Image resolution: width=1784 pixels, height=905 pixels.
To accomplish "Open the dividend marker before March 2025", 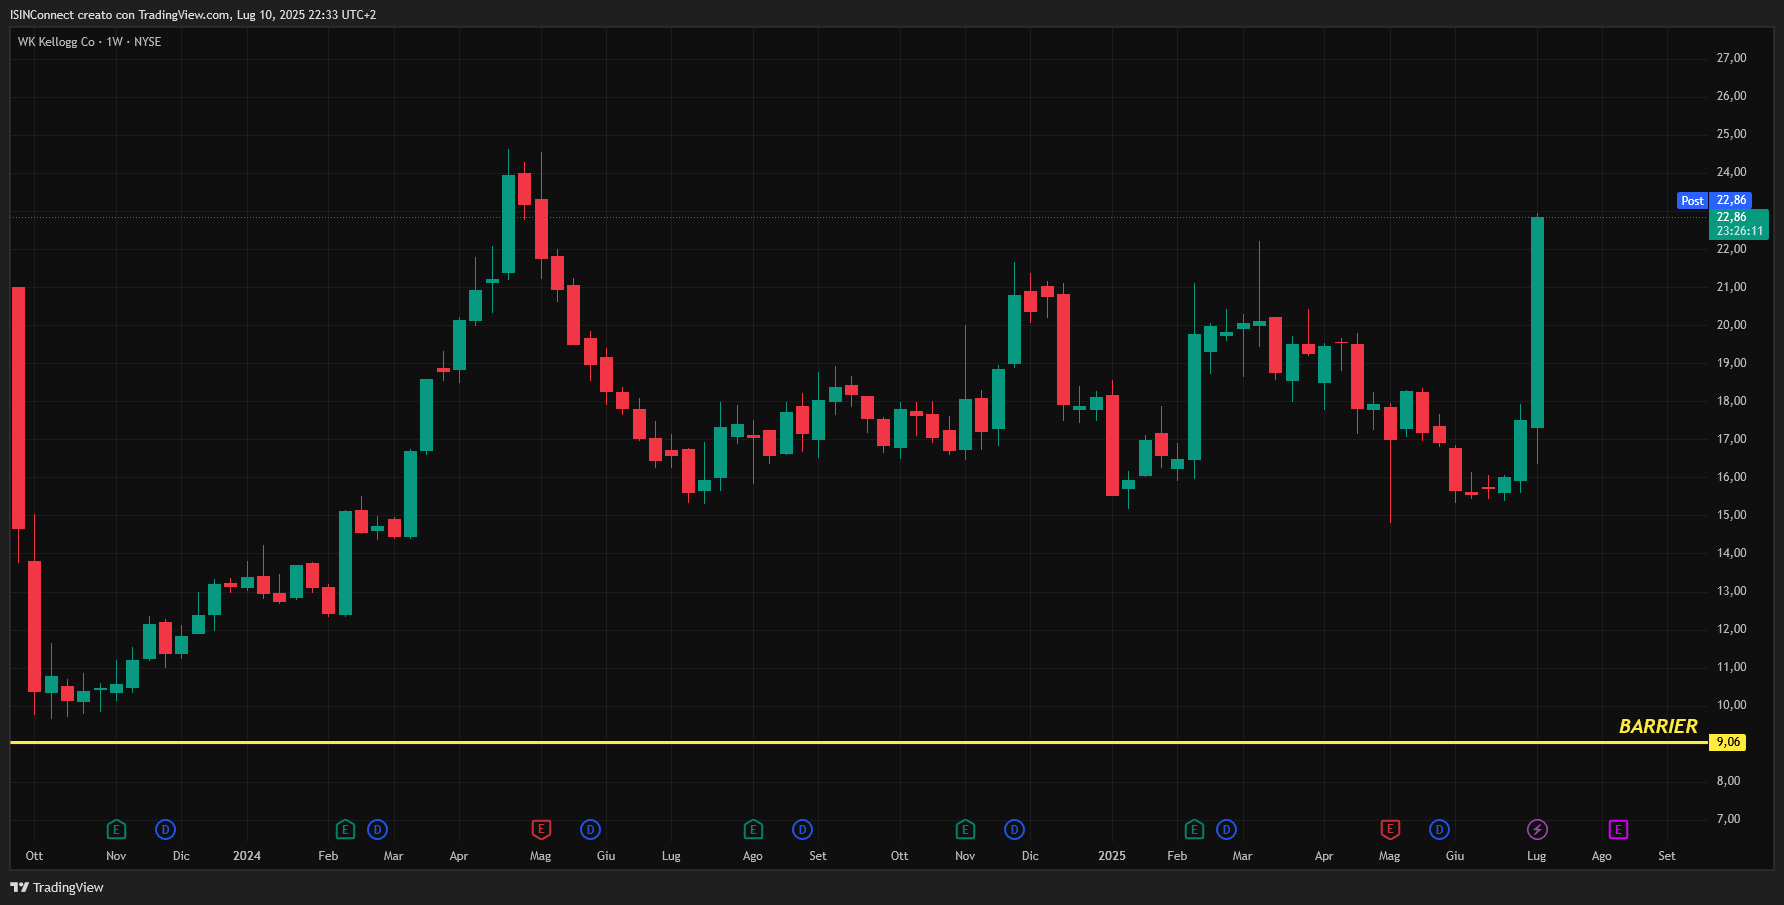I will click(1226, 829).
